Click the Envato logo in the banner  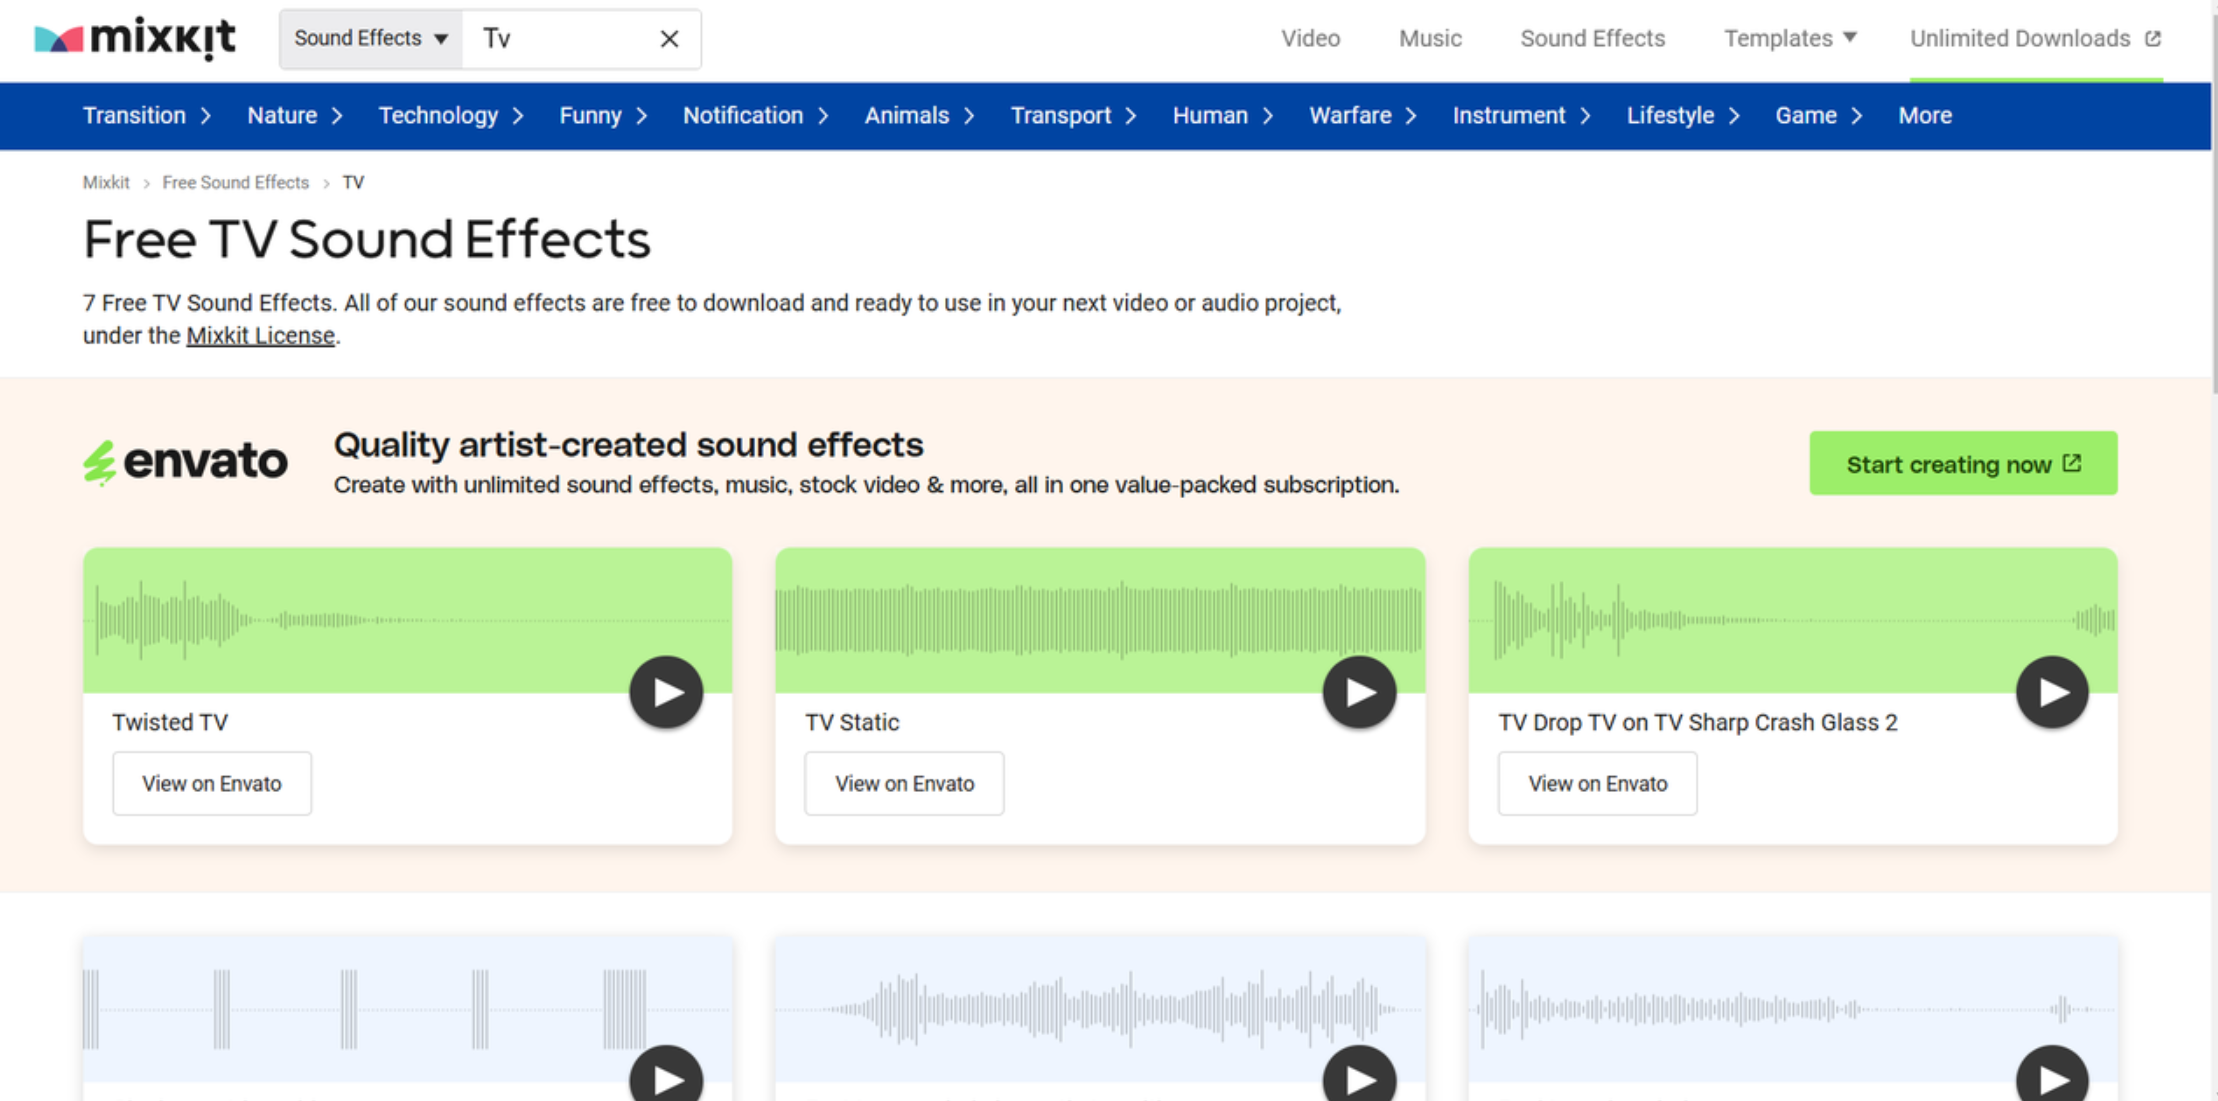pyautogui.click(x=184, y=461)
